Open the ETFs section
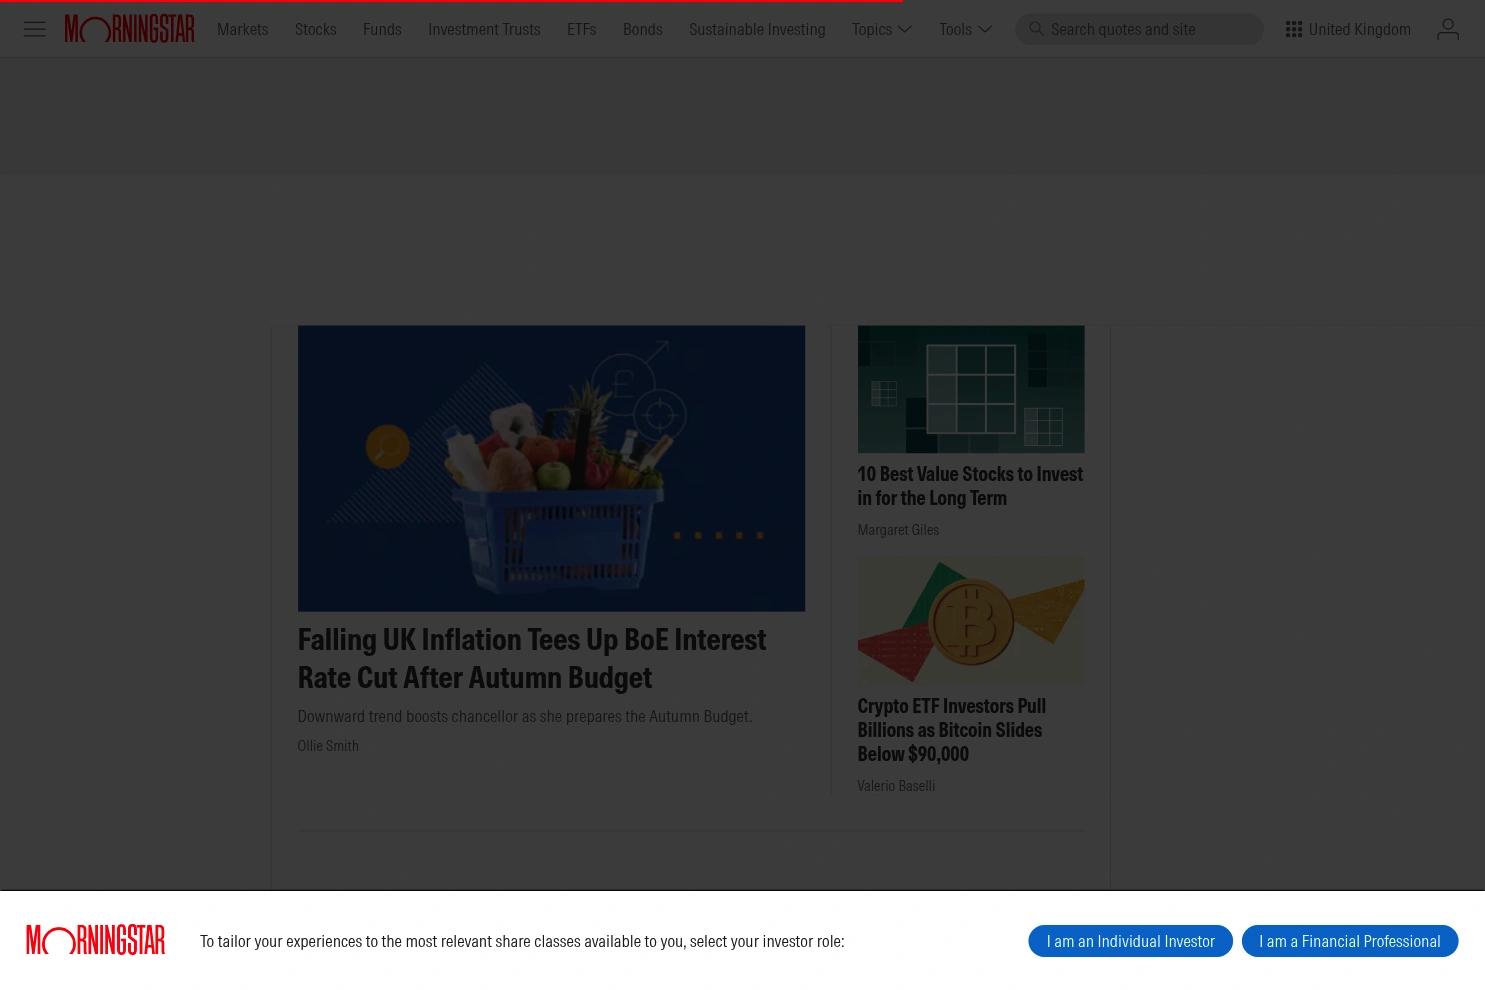 [x=581, y=29]
